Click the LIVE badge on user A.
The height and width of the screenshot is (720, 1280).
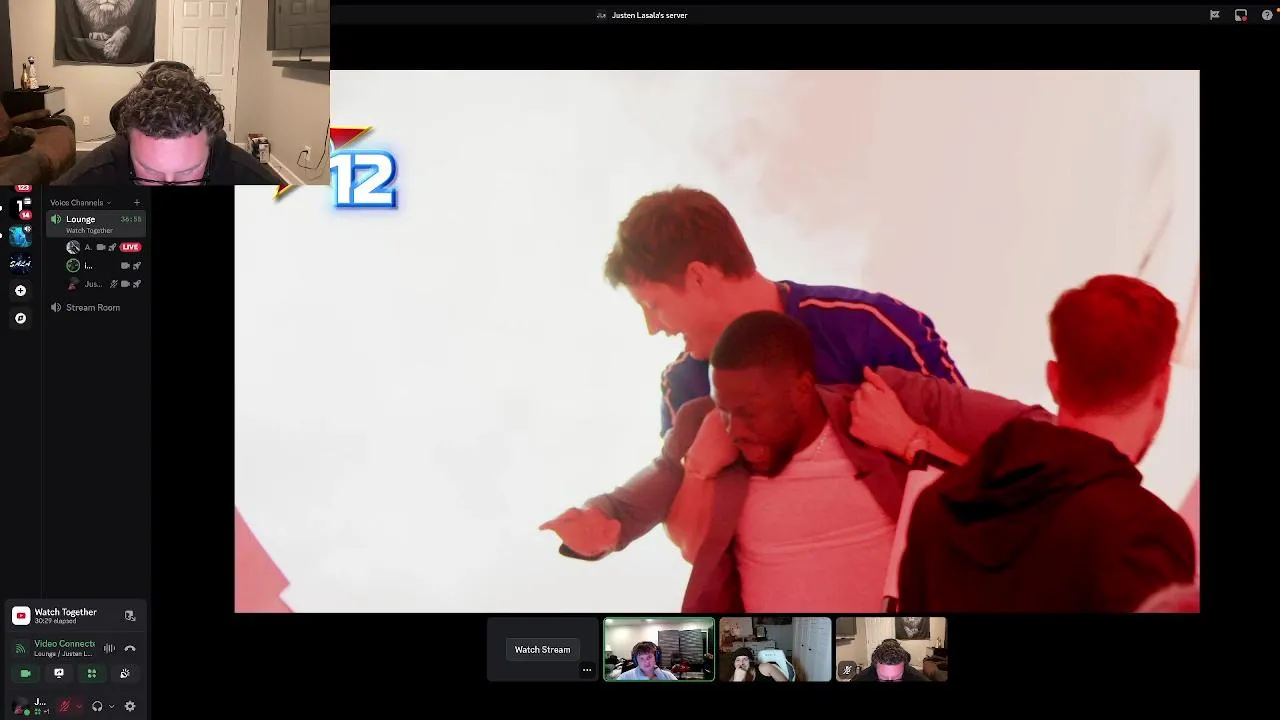click(130, 247)
